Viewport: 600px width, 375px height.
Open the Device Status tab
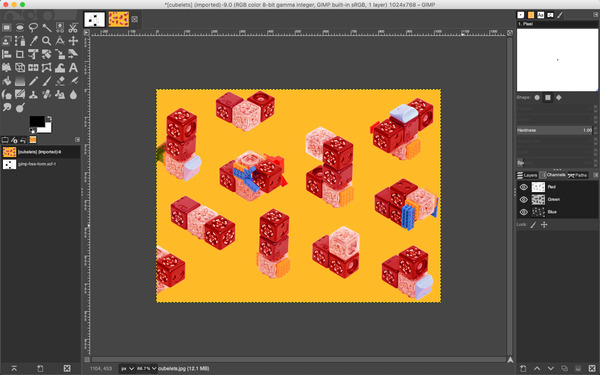pos(14,140)
